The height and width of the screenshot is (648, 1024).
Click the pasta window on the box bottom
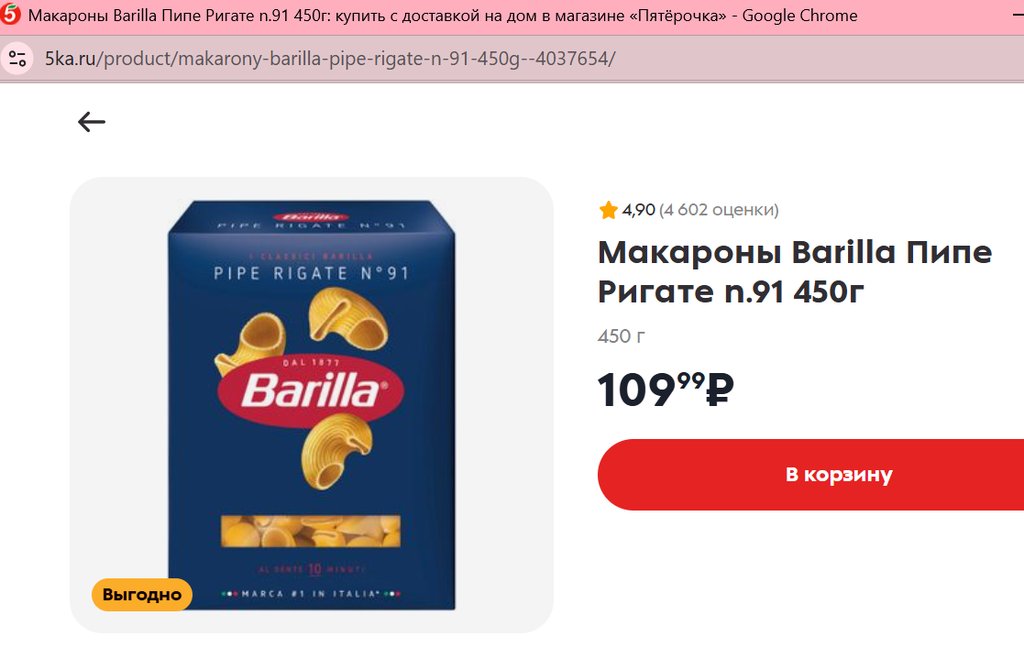310,531
